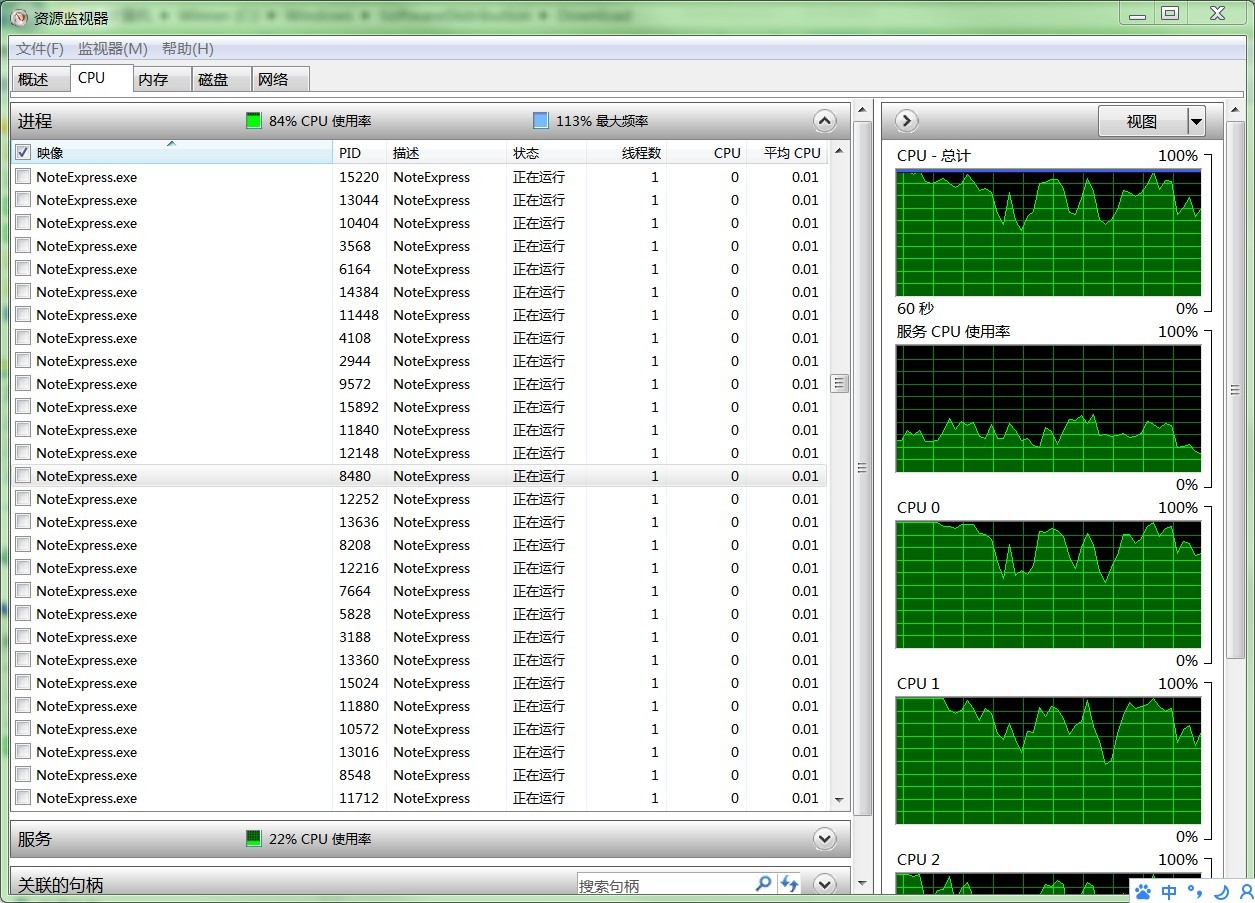Click the refresh icon beside handle search
The width and height of the screenshot is (1255, 903).
coord(790,884)
